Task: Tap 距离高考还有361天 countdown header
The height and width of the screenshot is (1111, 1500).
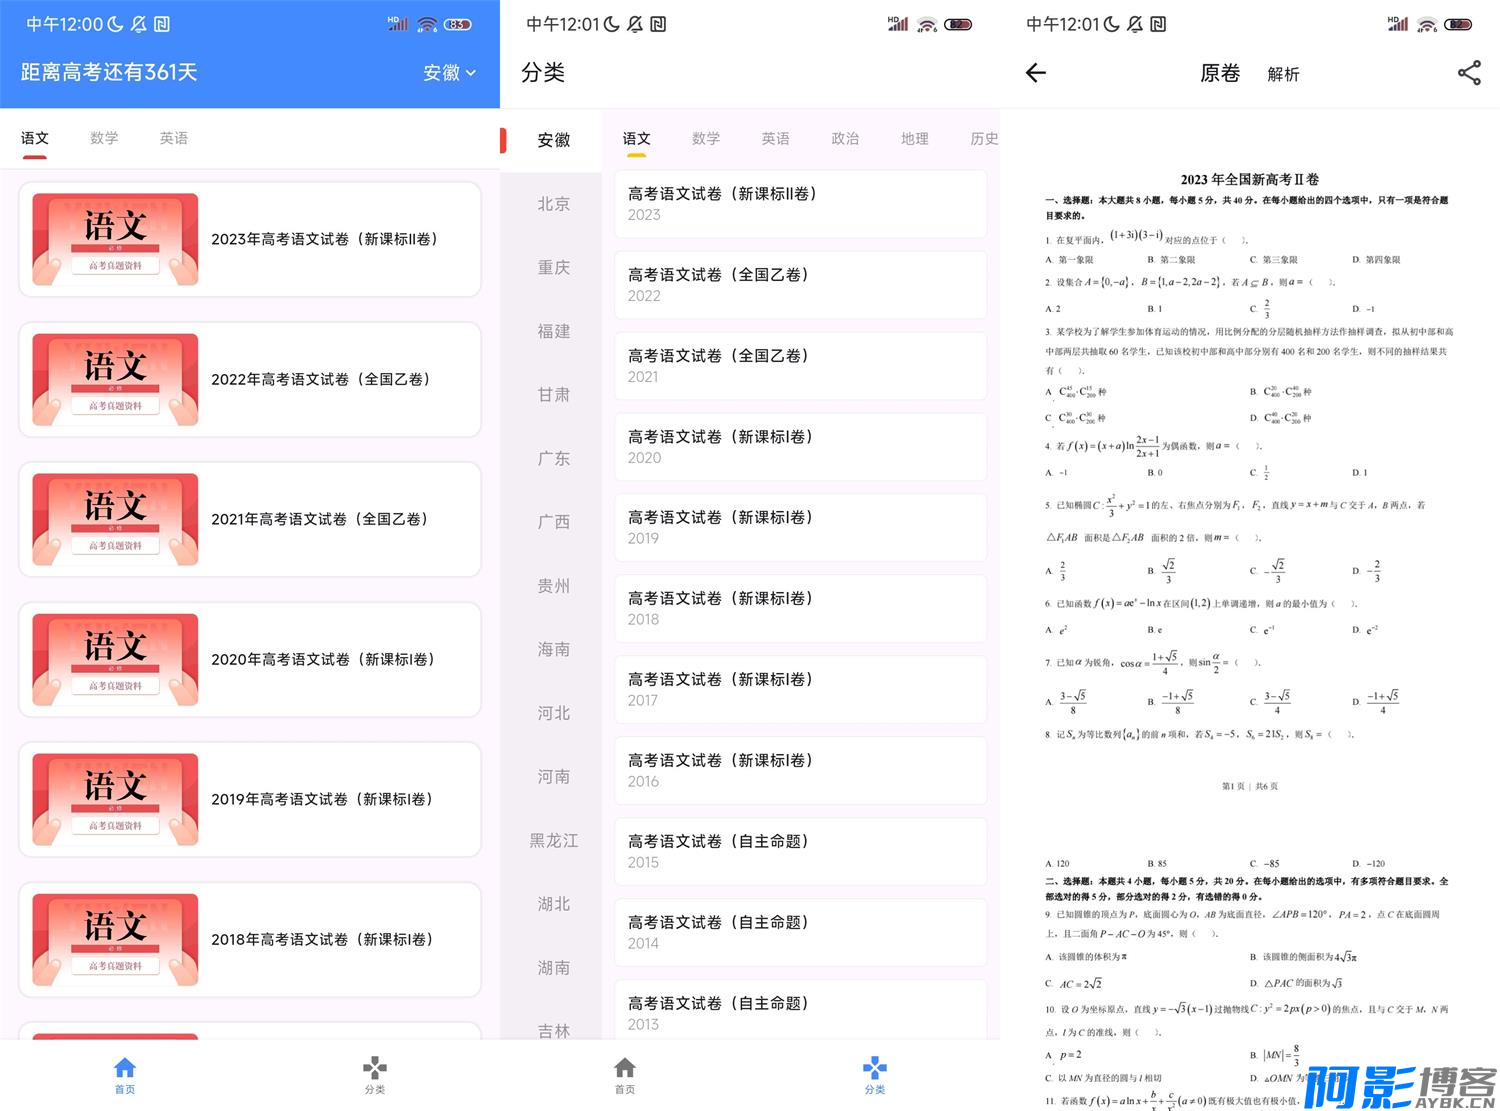Action: point(109,72)
